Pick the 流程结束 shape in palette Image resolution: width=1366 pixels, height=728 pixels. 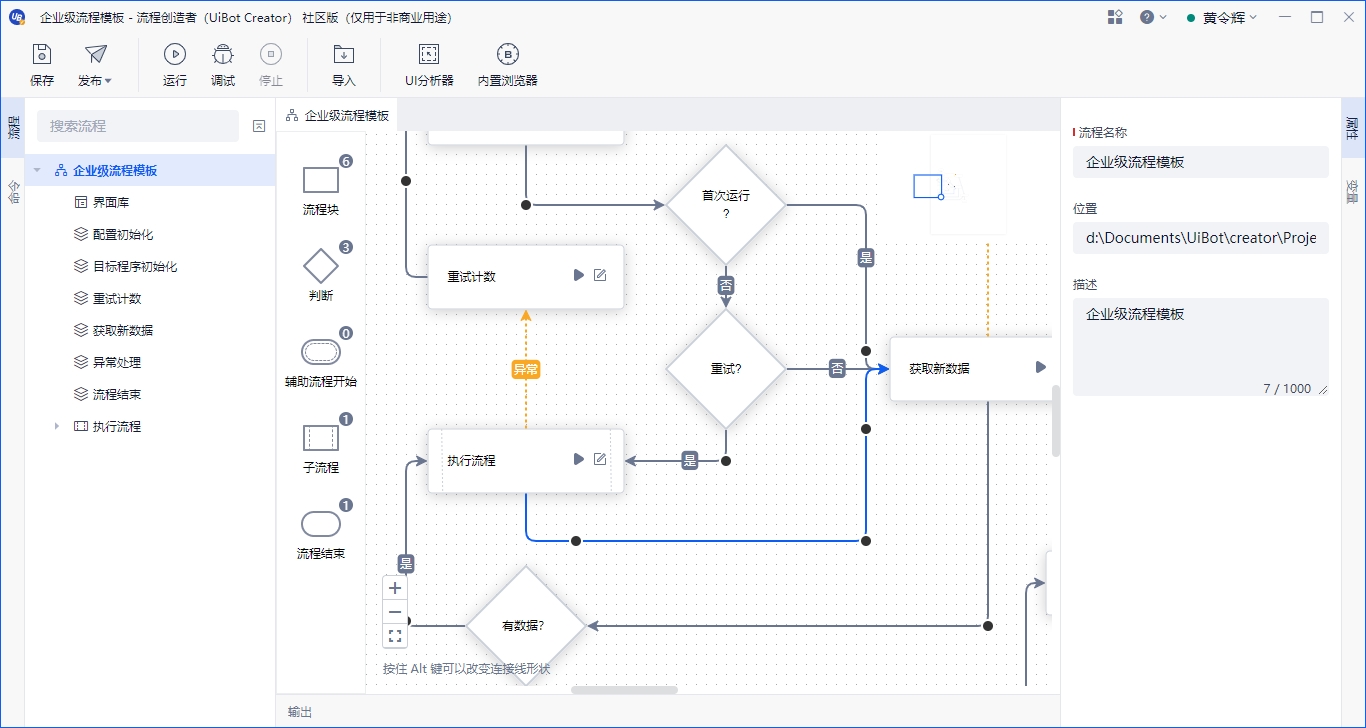coord(321,524)
